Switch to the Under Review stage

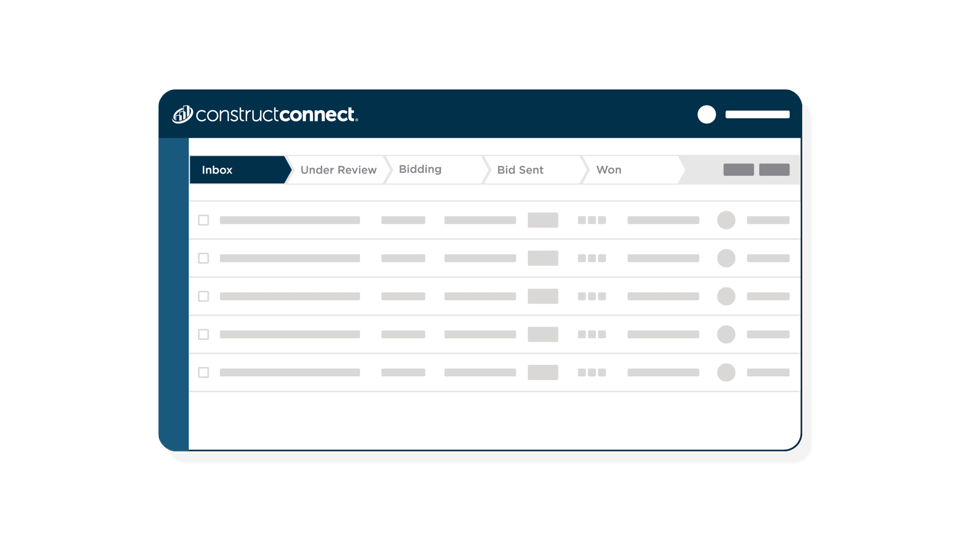(x=338, y=170)
